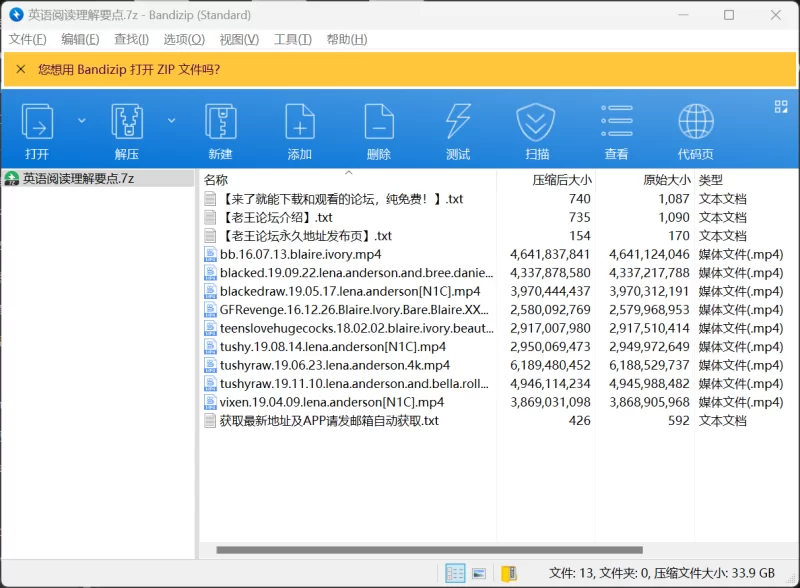
Task: Click the sort chevron above 名称 column
Action: click(348, 172)
